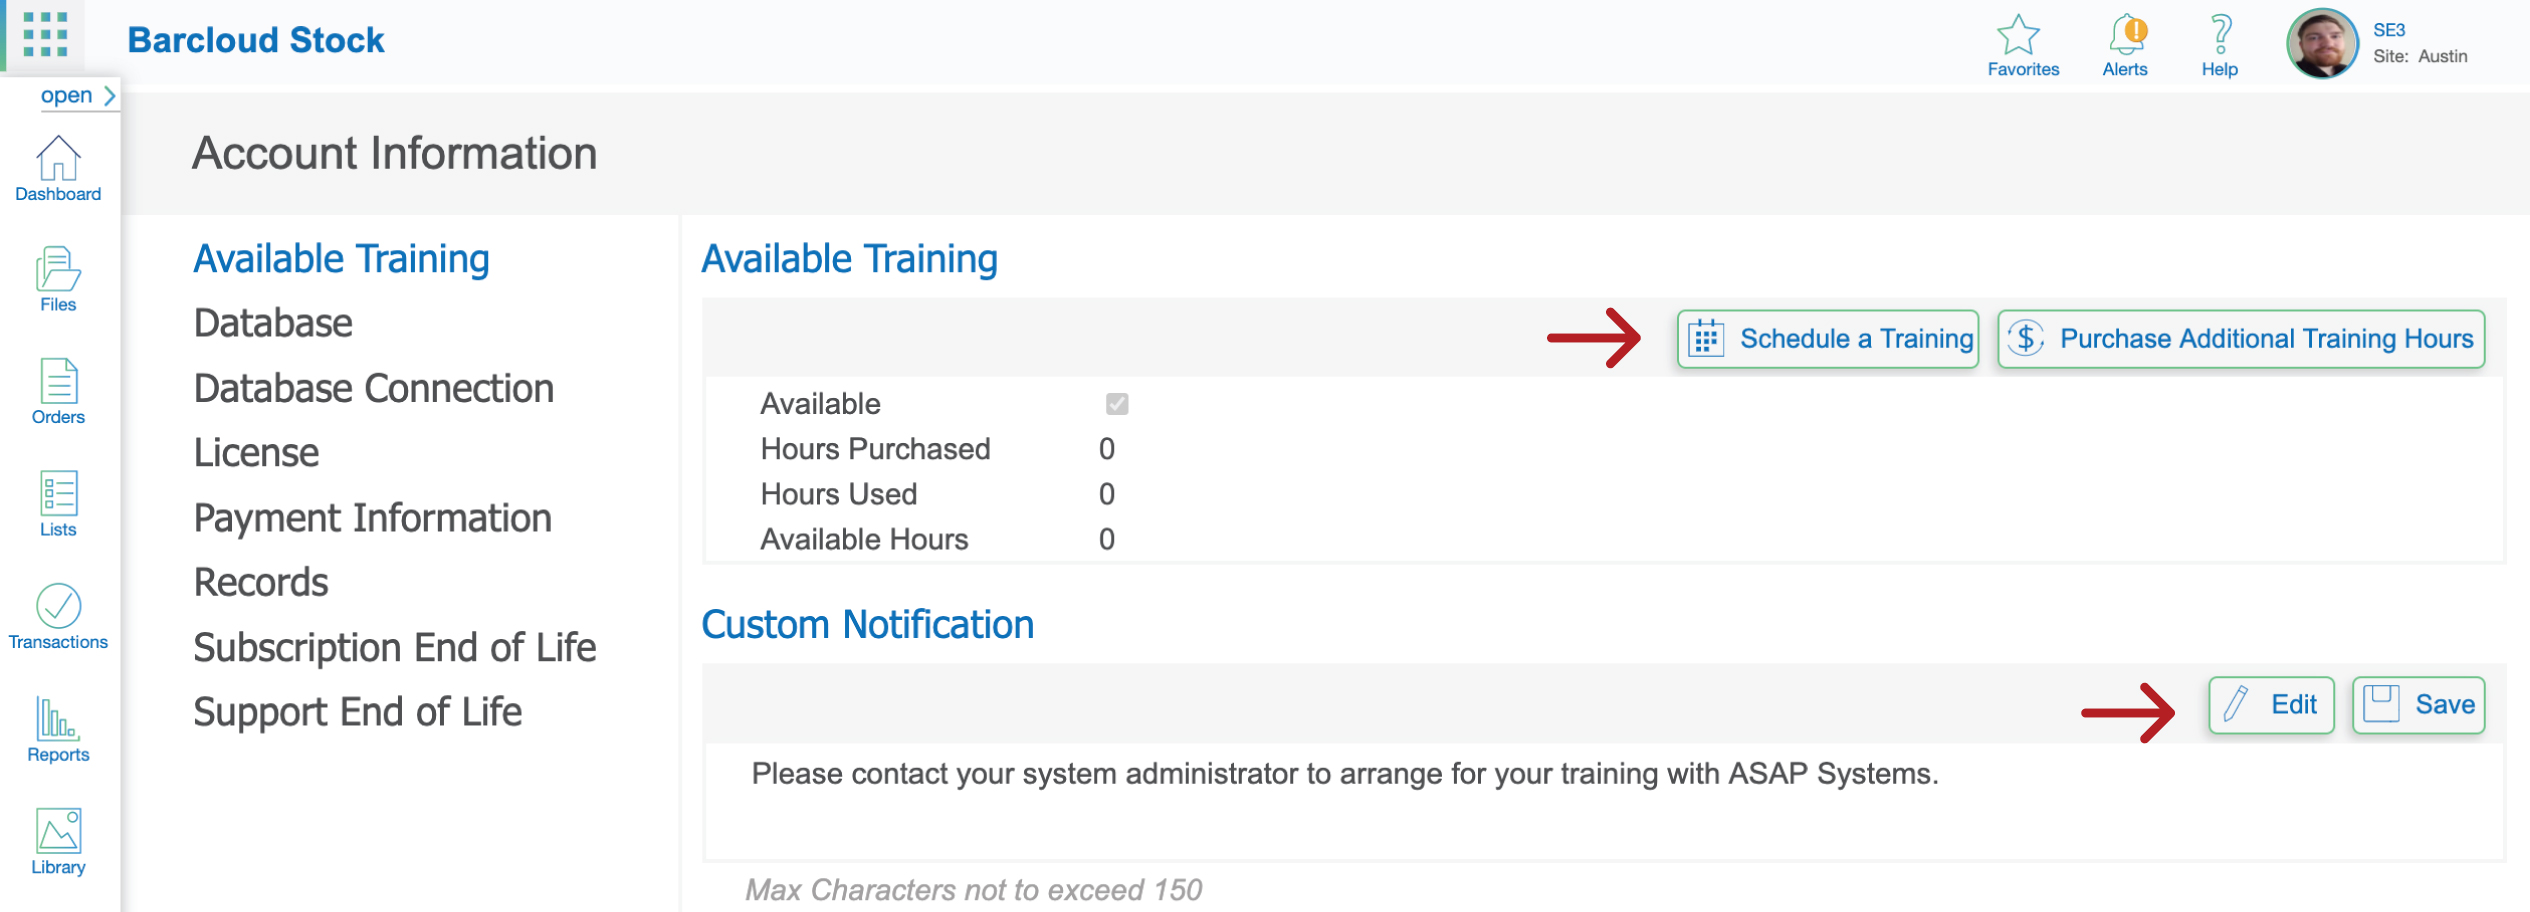Open the app grid menu icon

coord(45,35)
